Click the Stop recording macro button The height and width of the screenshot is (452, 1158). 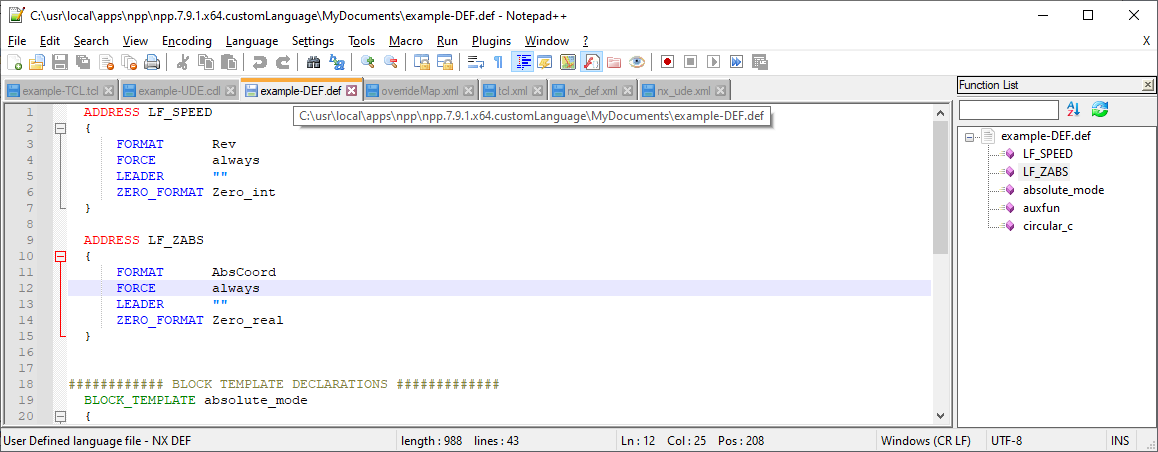[x=691, y=62]
